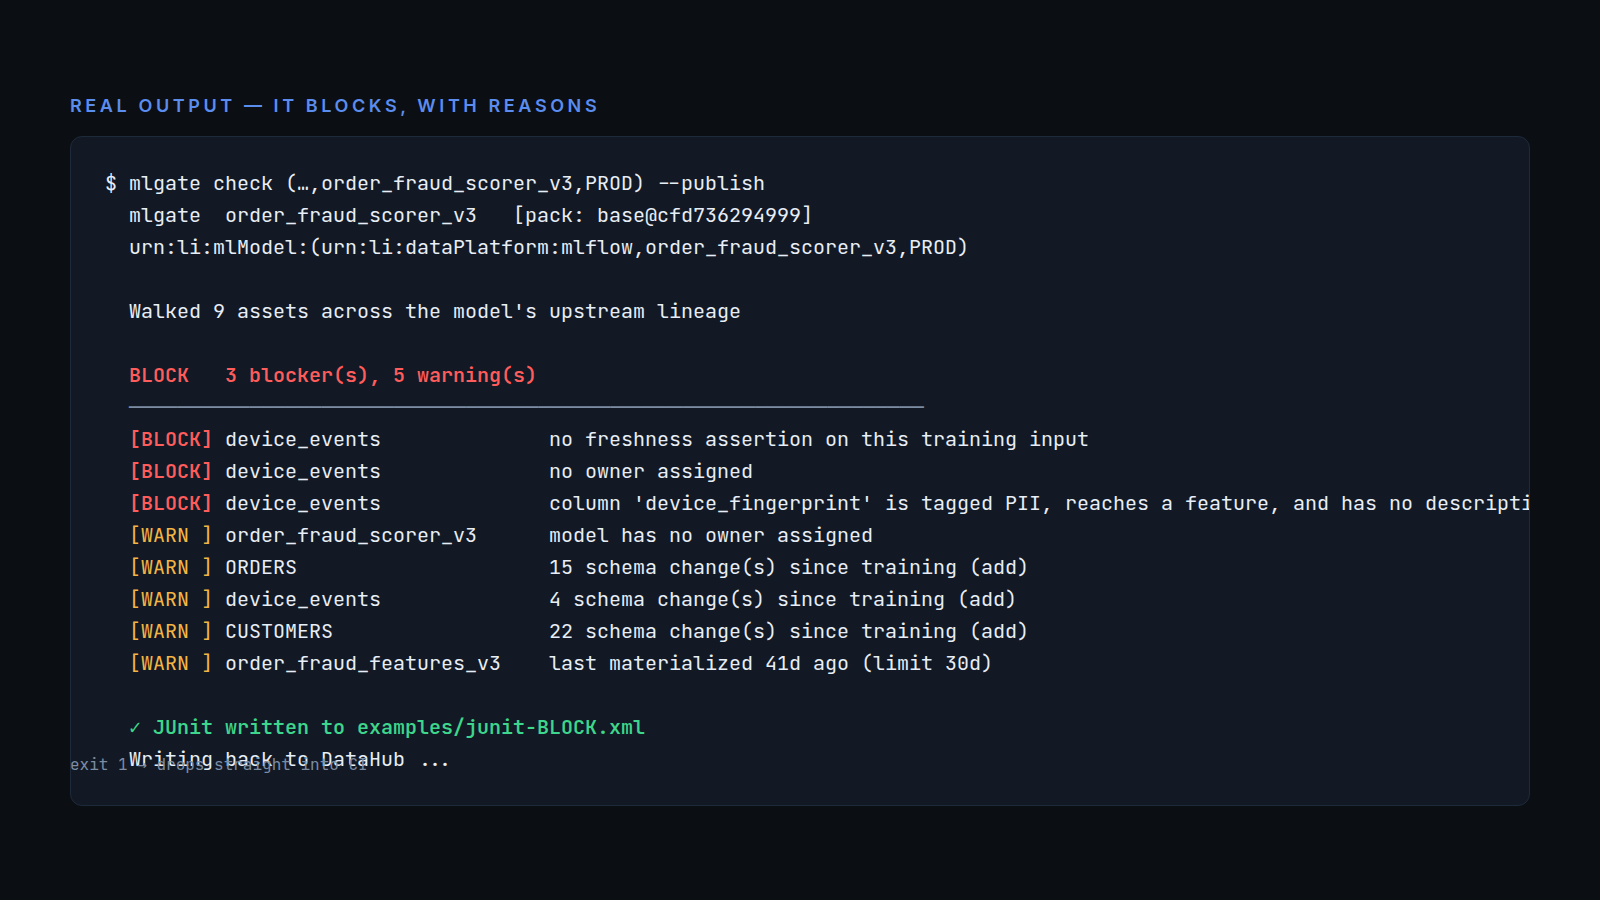Click the [WARN ] tag beside ORDERS
Viewport: 1600px width, 900px height.
(171, 568)
